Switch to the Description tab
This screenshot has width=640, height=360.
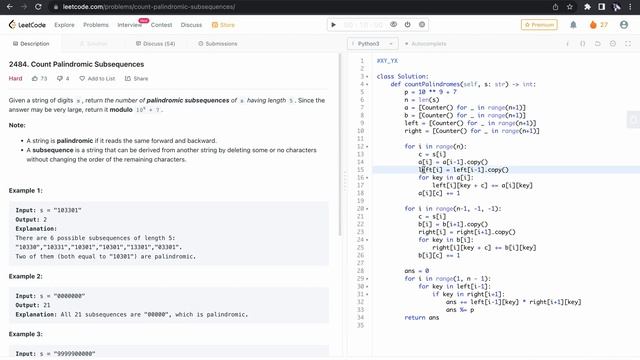point(31,44)
